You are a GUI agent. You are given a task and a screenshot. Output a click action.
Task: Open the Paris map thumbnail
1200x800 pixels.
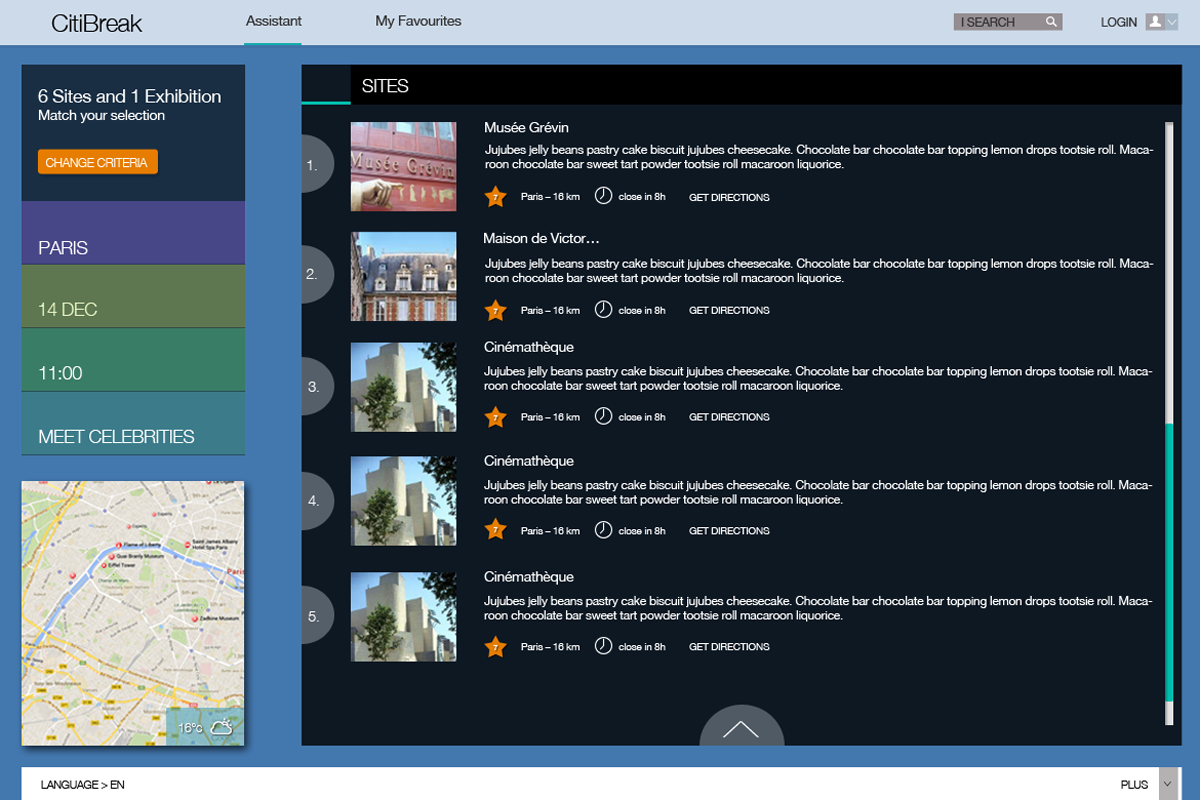tap(133, 613)
